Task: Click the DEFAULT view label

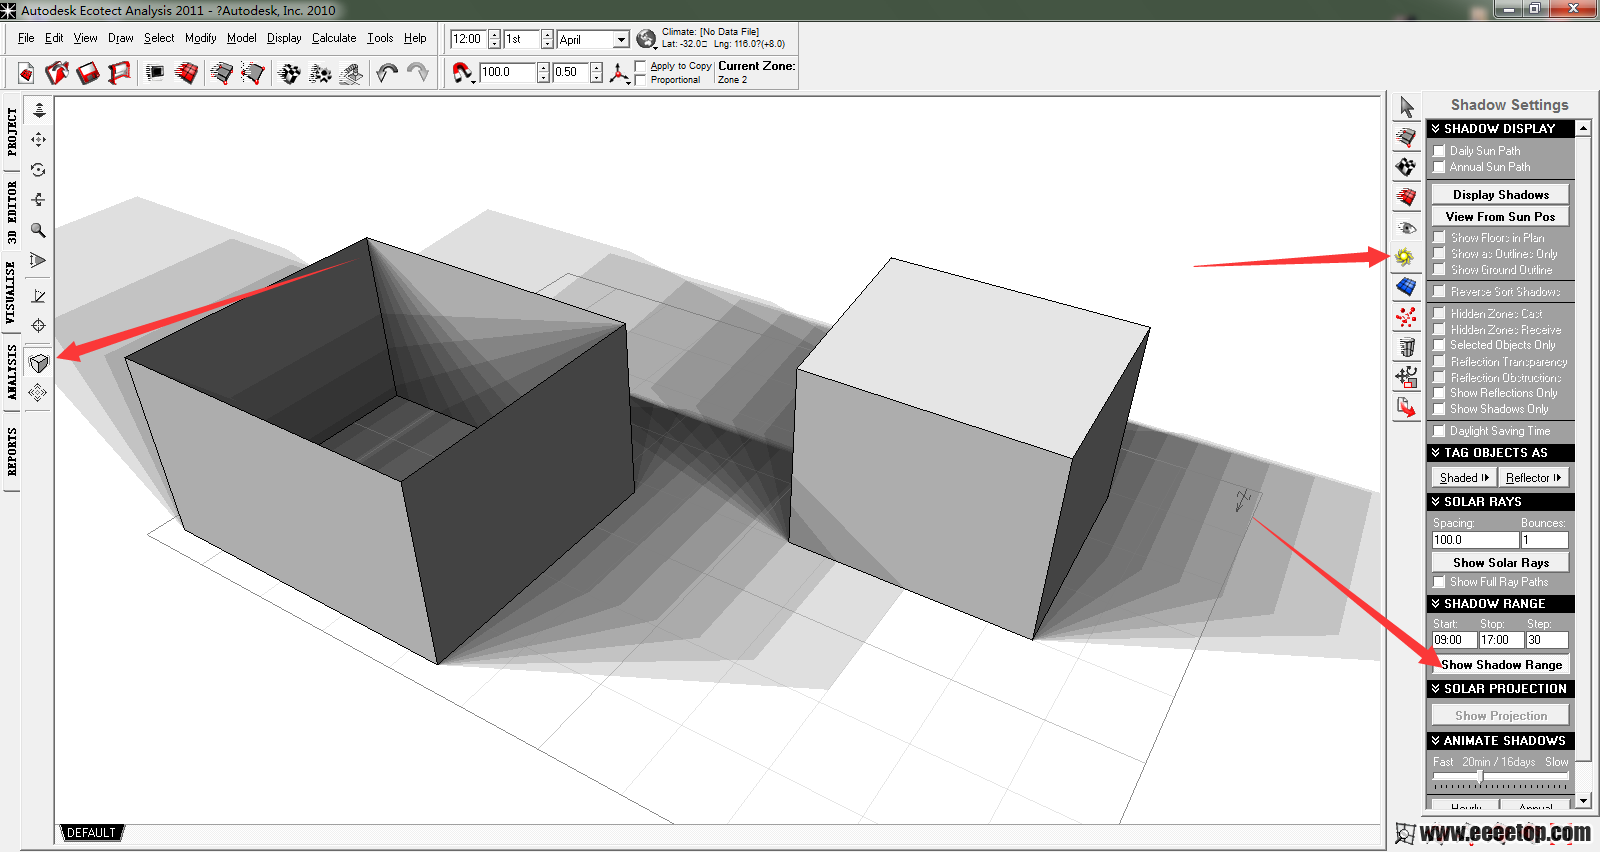Action: (91, 833)
